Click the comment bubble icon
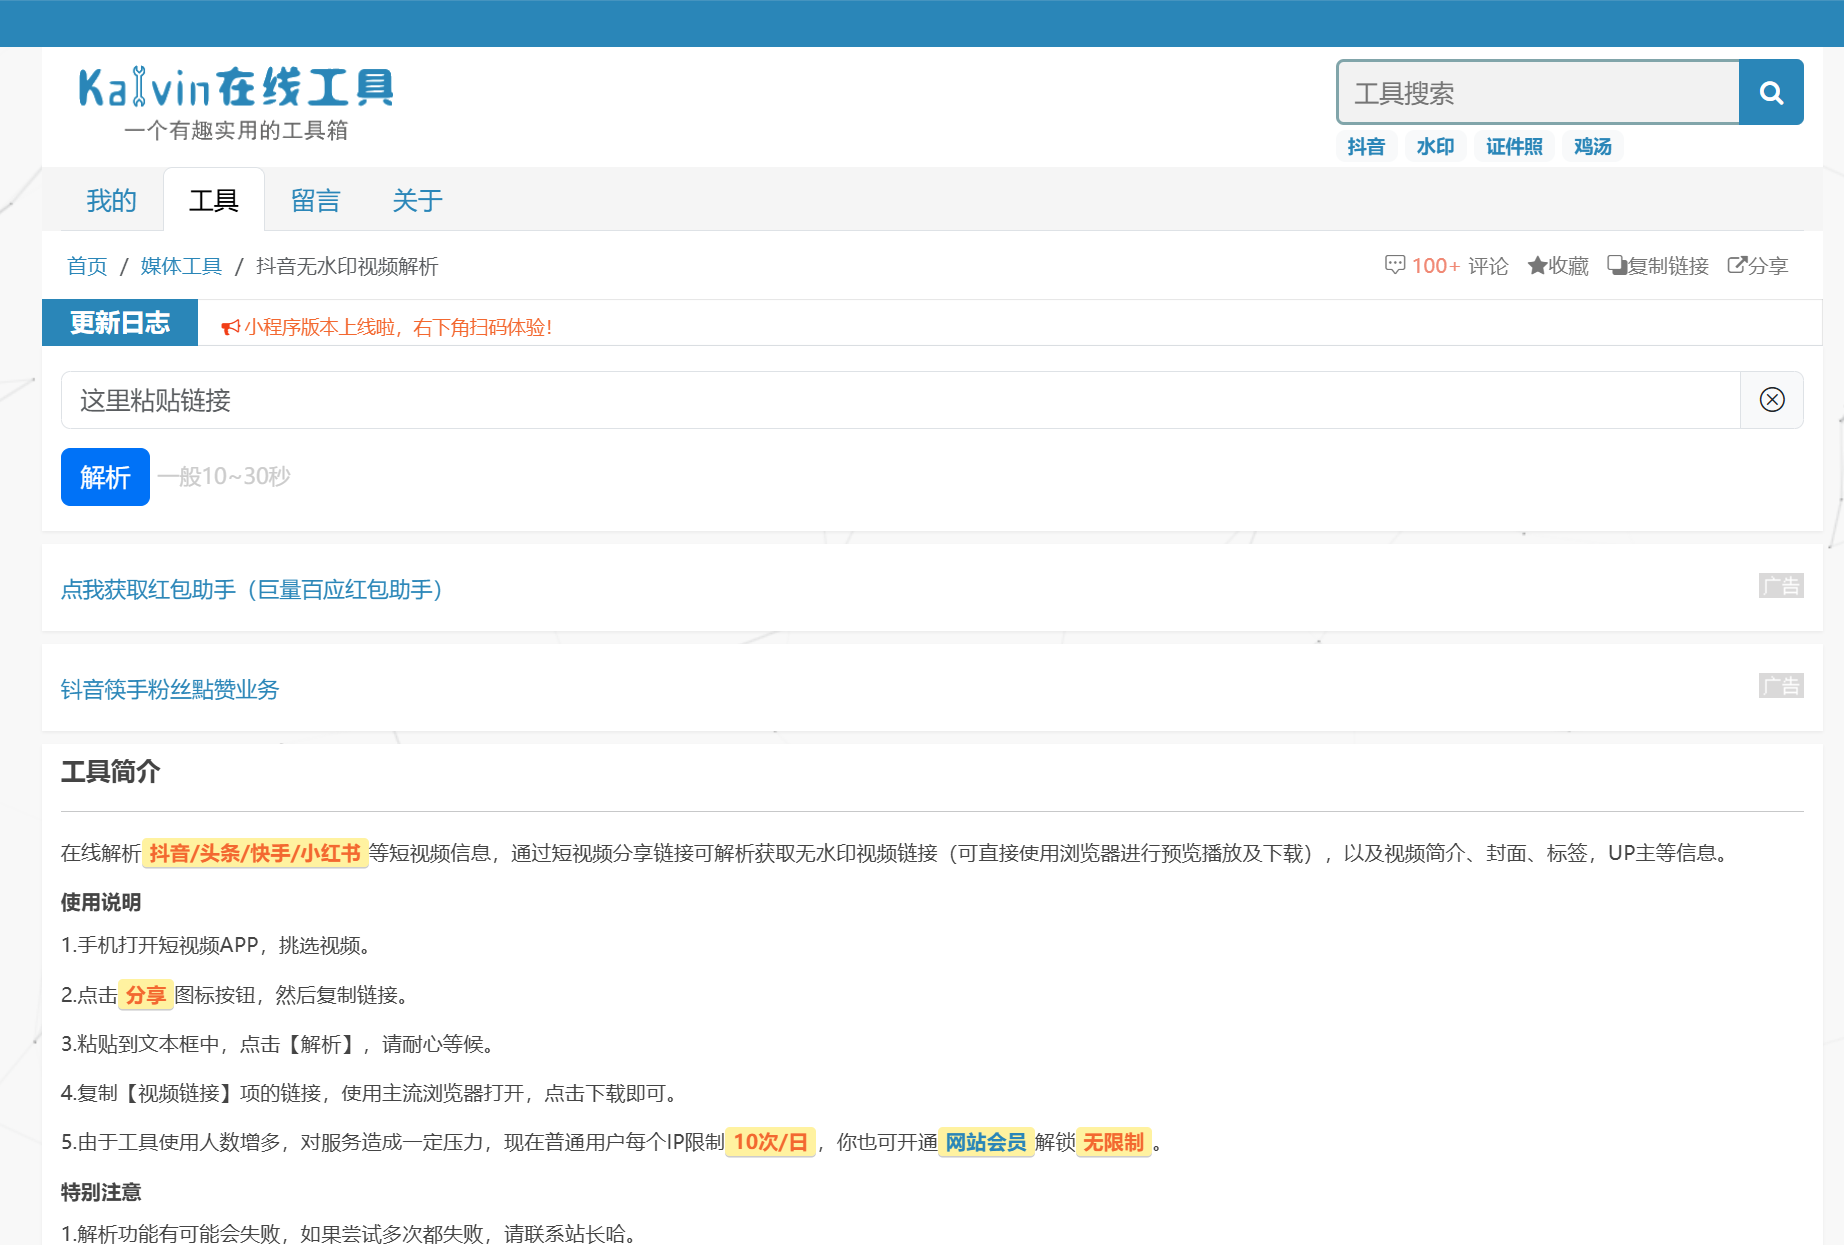The height and width of the screenshot is (1245, 1844). click(x=1395, y=265)
